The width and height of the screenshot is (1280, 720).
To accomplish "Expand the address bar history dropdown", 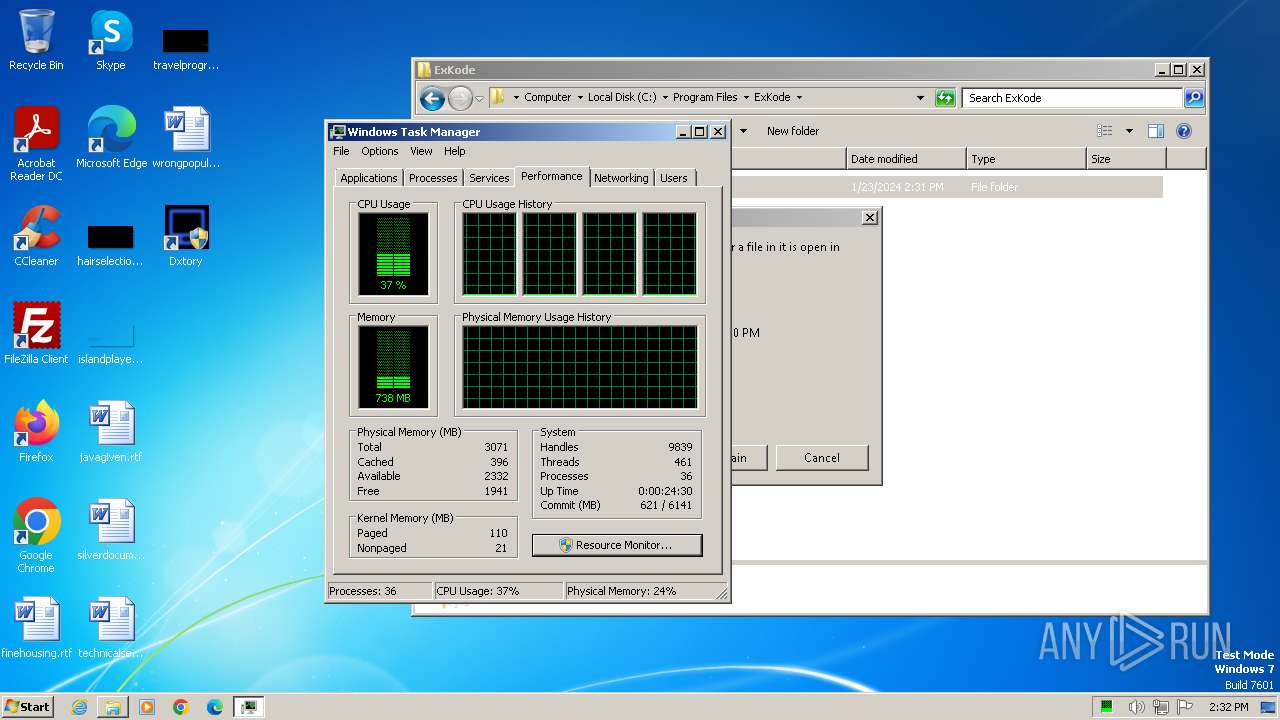I will pos(920,98).
